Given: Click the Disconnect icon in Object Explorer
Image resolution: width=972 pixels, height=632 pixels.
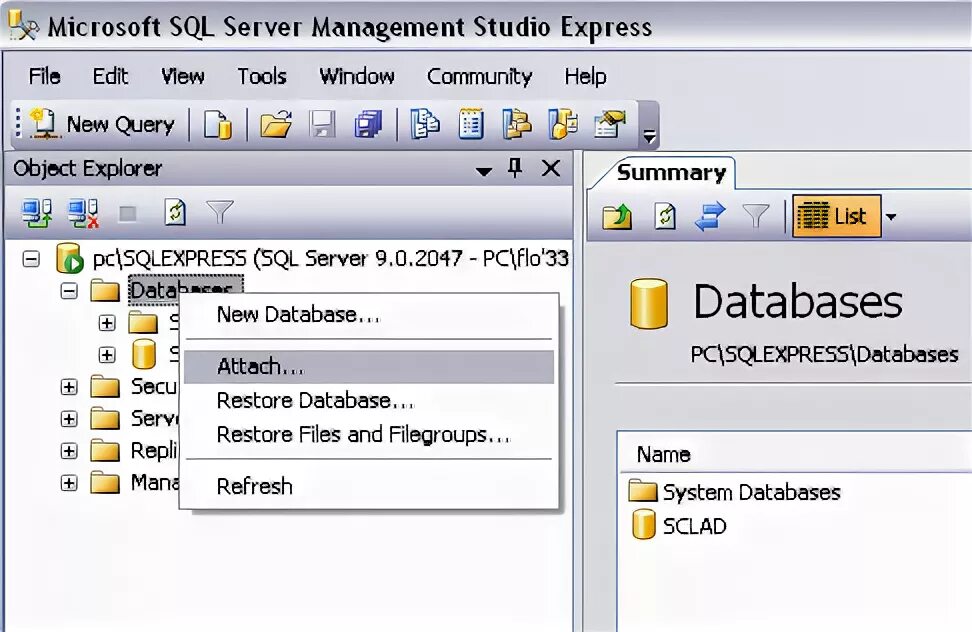Looking at the screenshot, I should coord(83,213).
